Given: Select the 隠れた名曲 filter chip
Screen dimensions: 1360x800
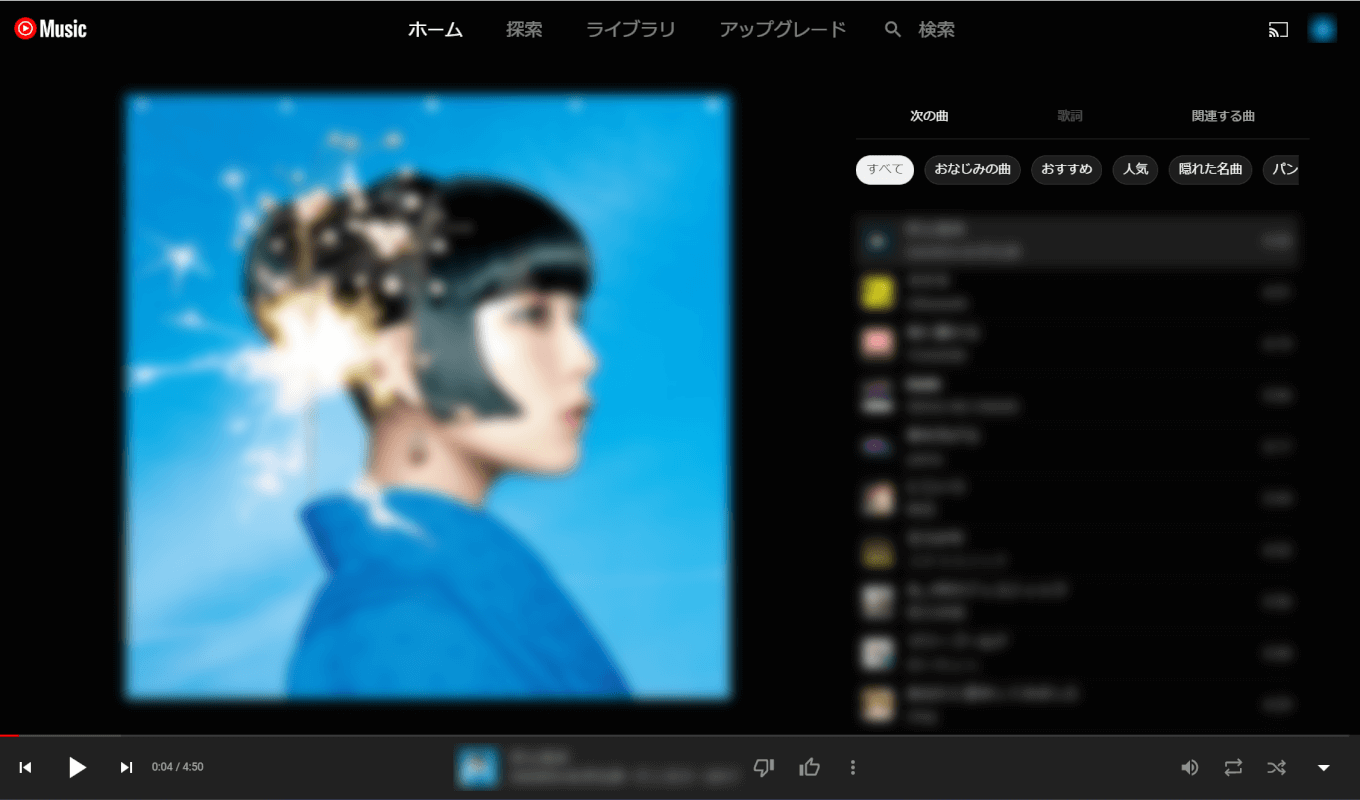Looking at the screenshot, I should [x=1210, y=169].
